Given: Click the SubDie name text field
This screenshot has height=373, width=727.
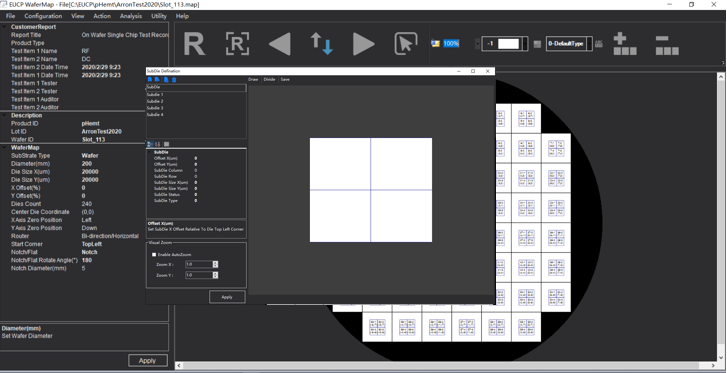Looking at the screenshot, I should (196, 87).
